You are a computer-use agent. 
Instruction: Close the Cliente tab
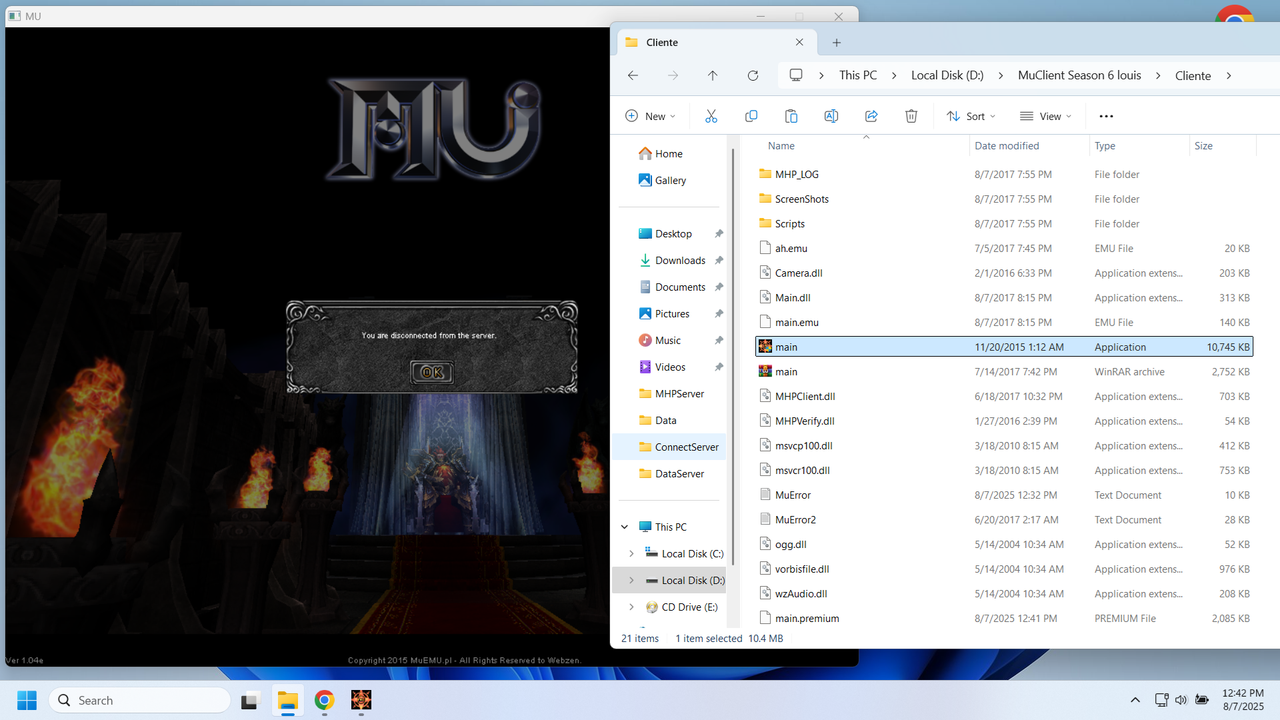(799, 42)
